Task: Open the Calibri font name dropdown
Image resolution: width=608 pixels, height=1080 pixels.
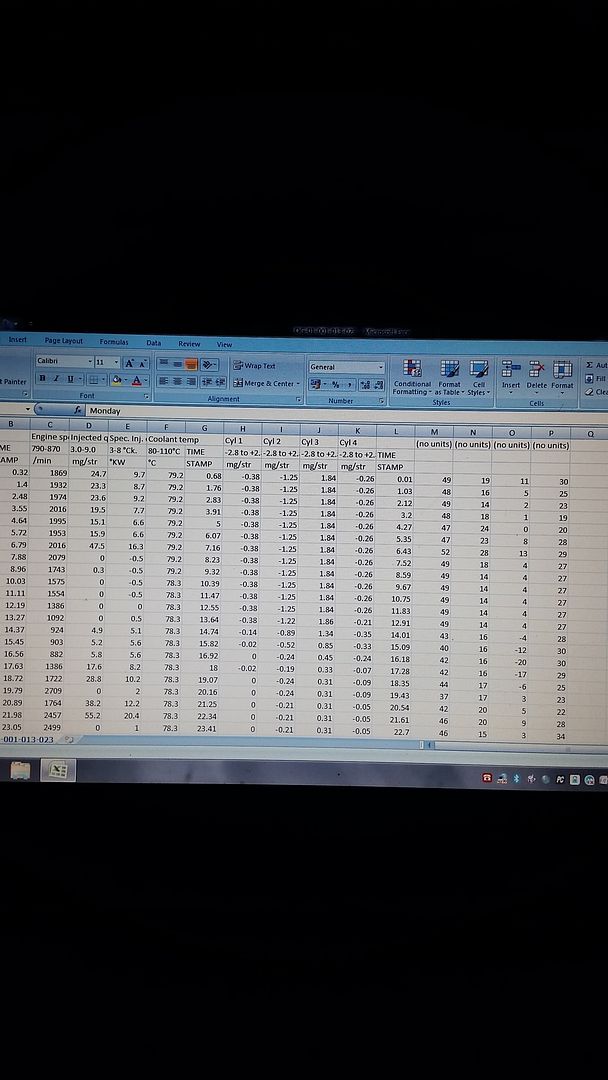Action: click(90, 362)
